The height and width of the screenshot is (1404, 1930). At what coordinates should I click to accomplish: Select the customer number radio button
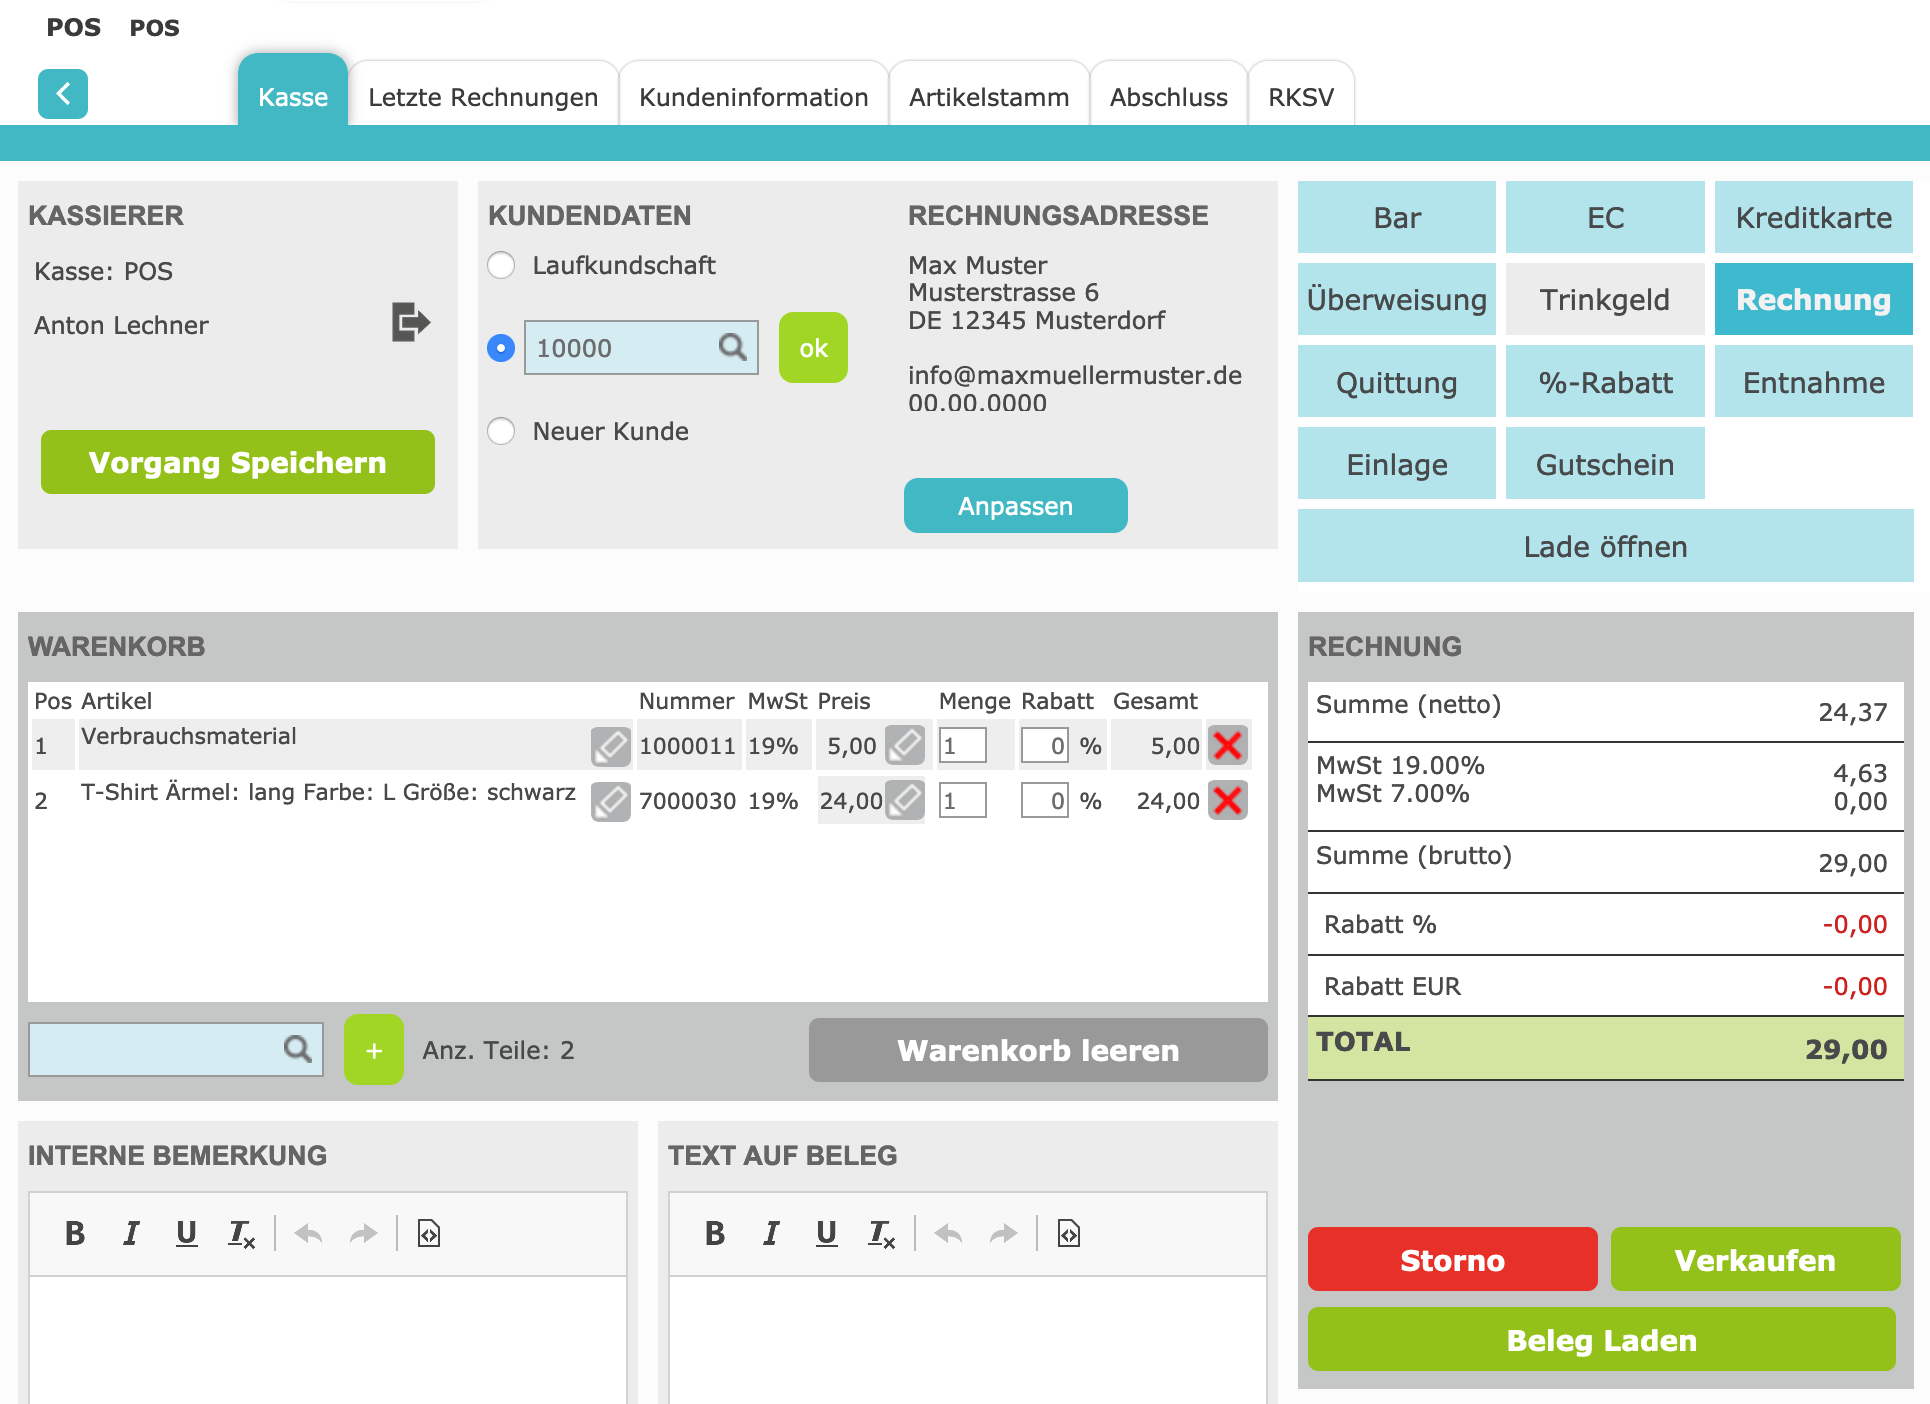coord(501,348)
